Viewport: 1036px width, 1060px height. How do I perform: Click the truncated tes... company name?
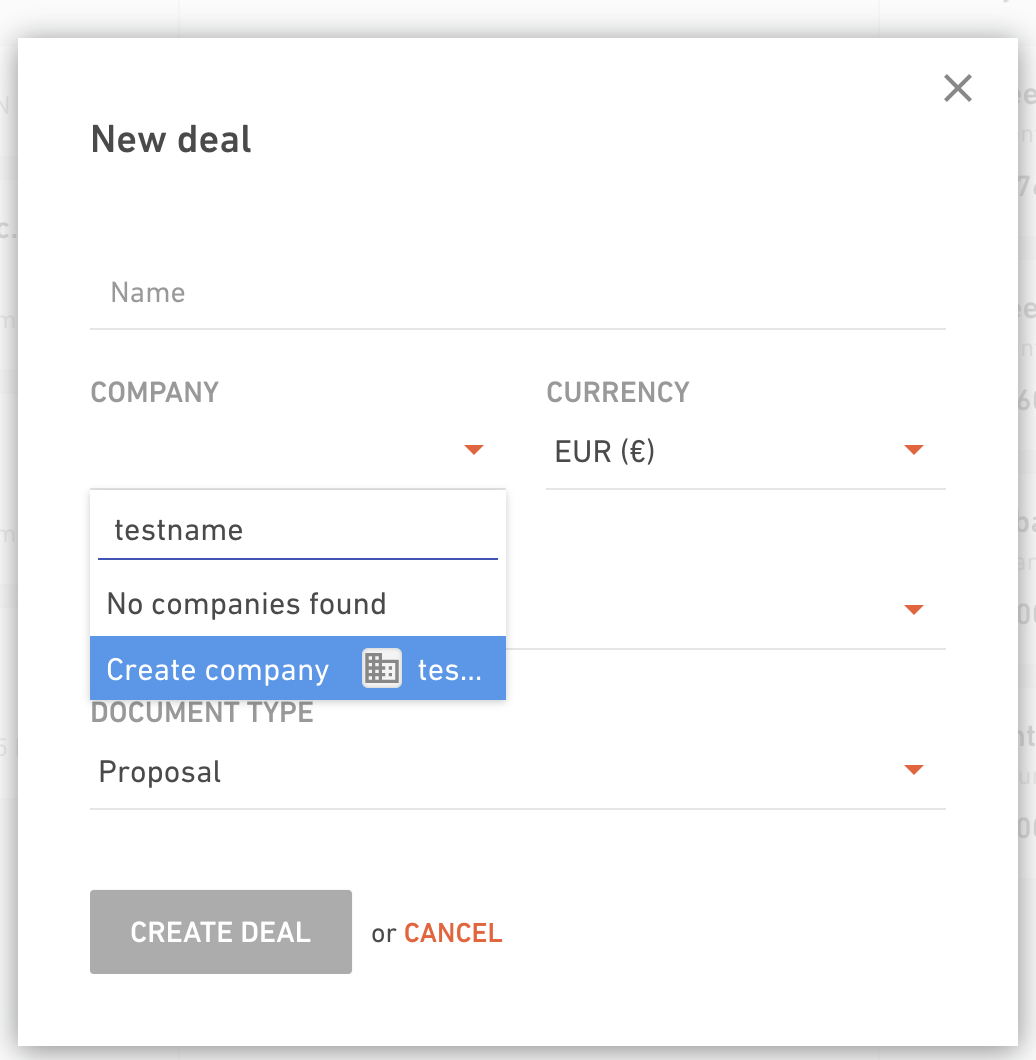(x=450, y=670)
